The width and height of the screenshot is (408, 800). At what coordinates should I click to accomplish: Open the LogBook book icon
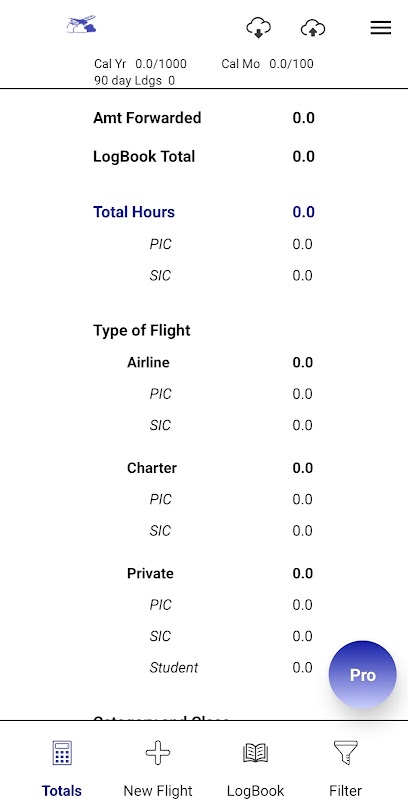click(x=256, y=753)
